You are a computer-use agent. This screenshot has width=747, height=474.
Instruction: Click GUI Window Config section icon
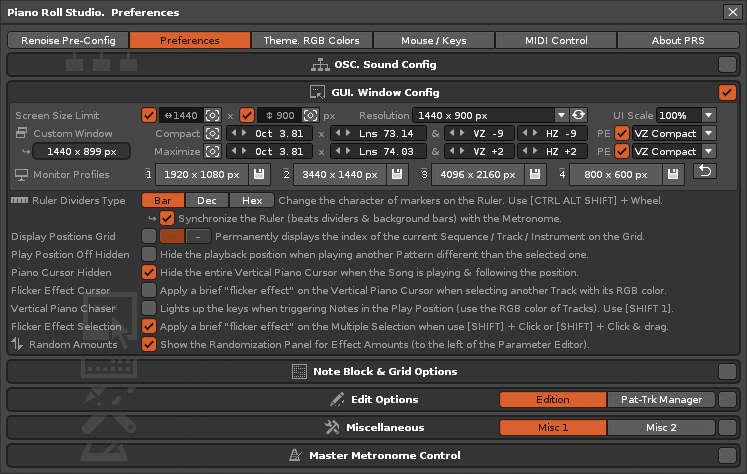pos(317,92)
